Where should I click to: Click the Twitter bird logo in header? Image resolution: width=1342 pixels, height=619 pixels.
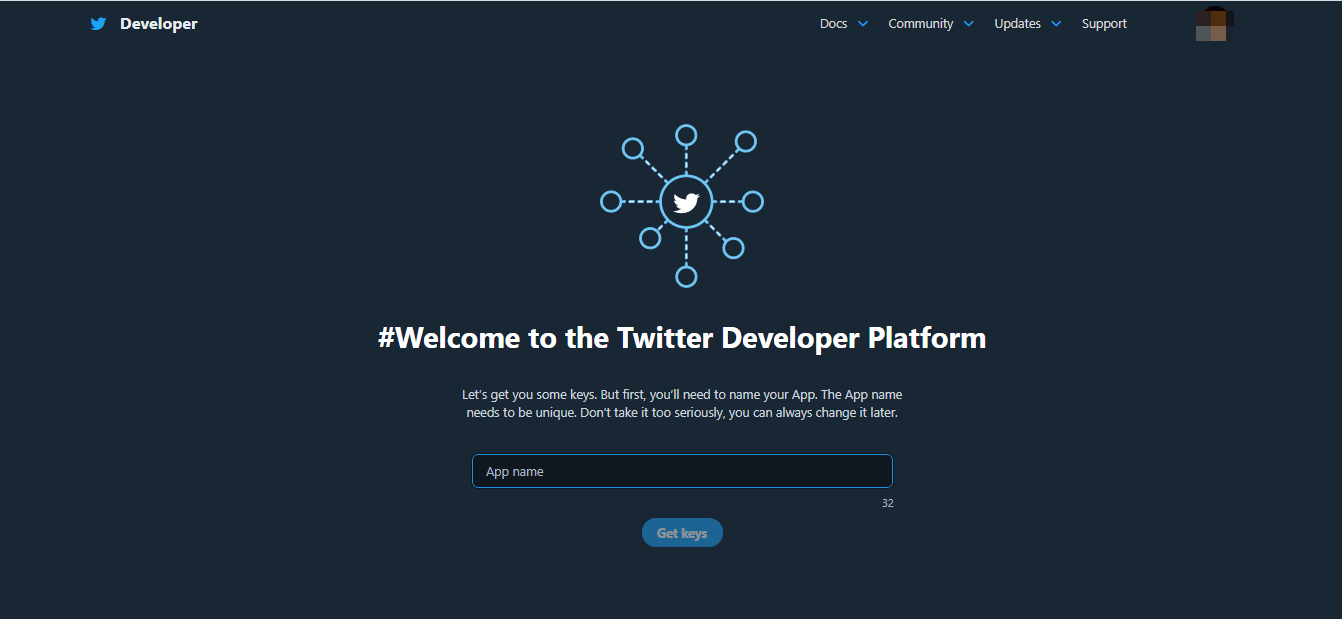[x=98, y=24]
